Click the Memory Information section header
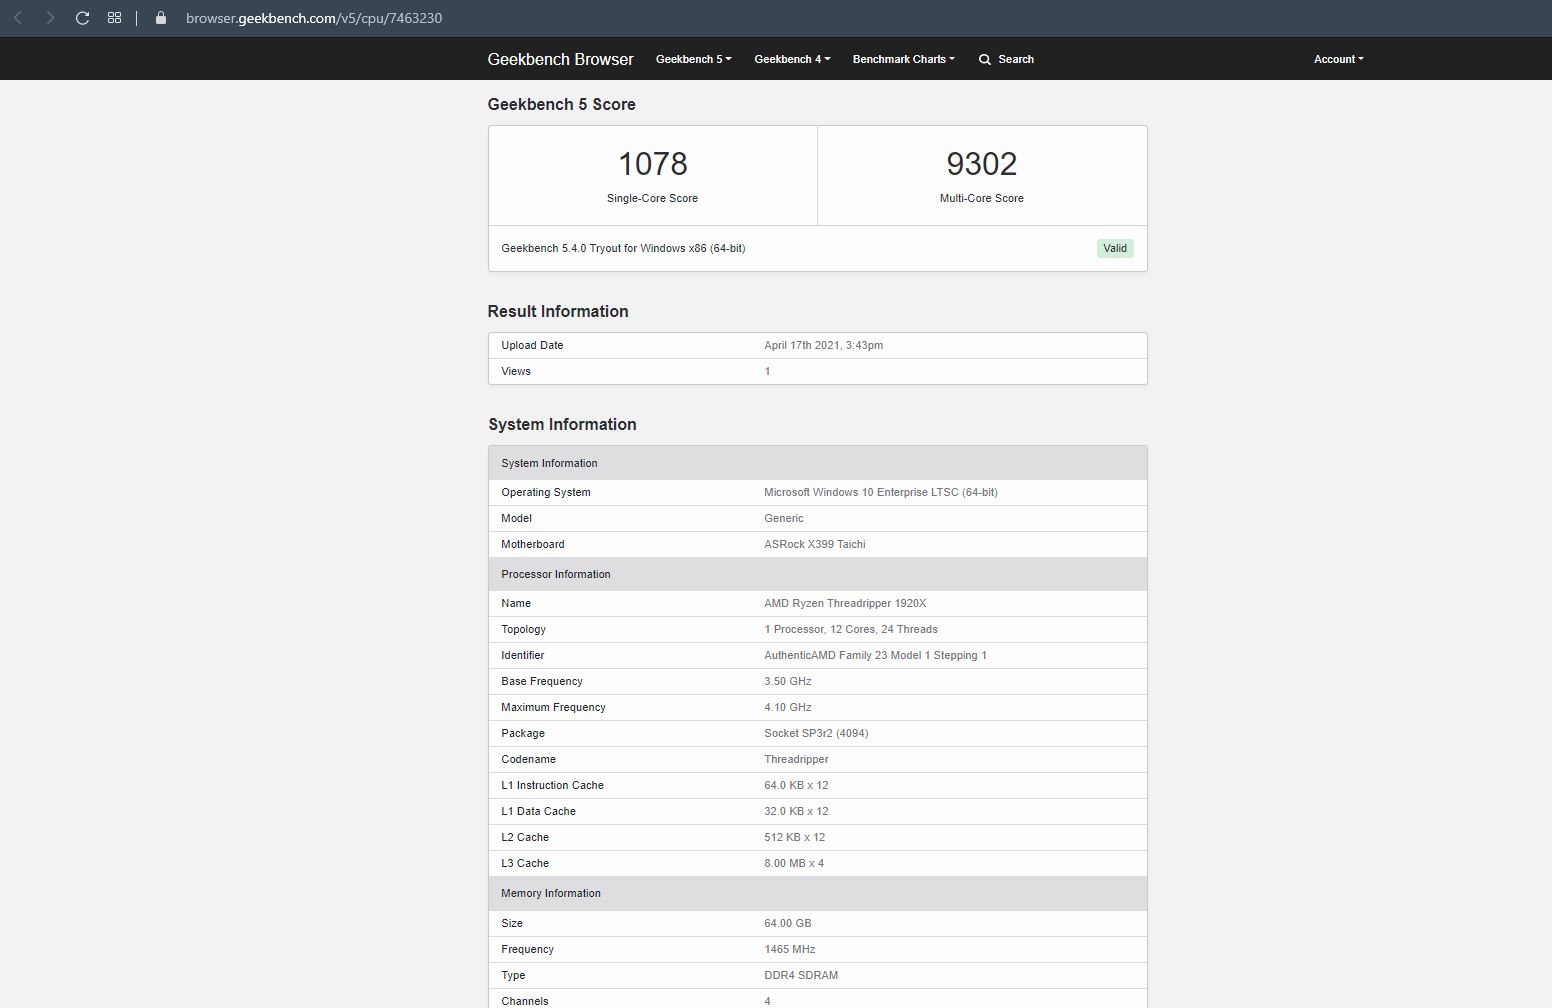 [x=817, y=893]
